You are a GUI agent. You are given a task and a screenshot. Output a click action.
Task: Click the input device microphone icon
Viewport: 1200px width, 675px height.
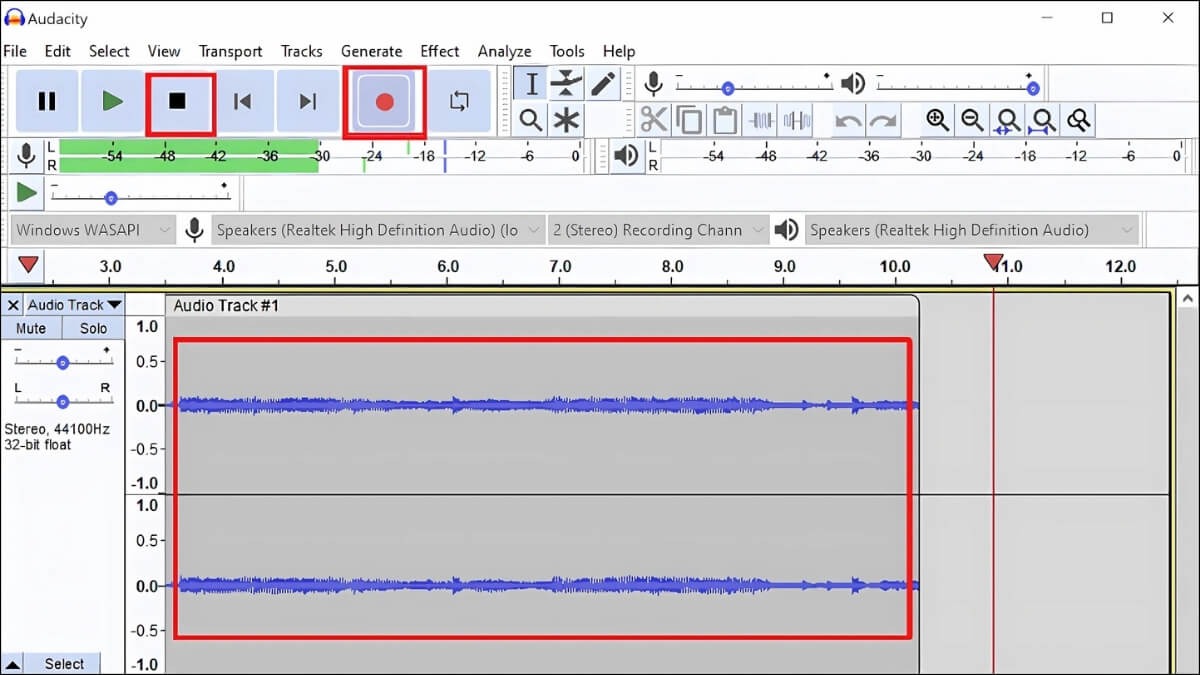pyautogui.click(x=194, y=230)
